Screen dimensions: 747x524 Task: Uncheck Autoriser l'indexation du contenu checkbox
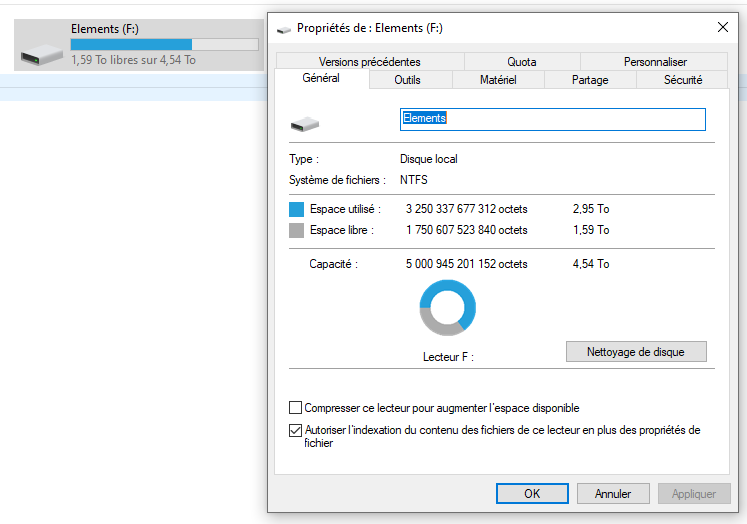[x=295, y=431]
